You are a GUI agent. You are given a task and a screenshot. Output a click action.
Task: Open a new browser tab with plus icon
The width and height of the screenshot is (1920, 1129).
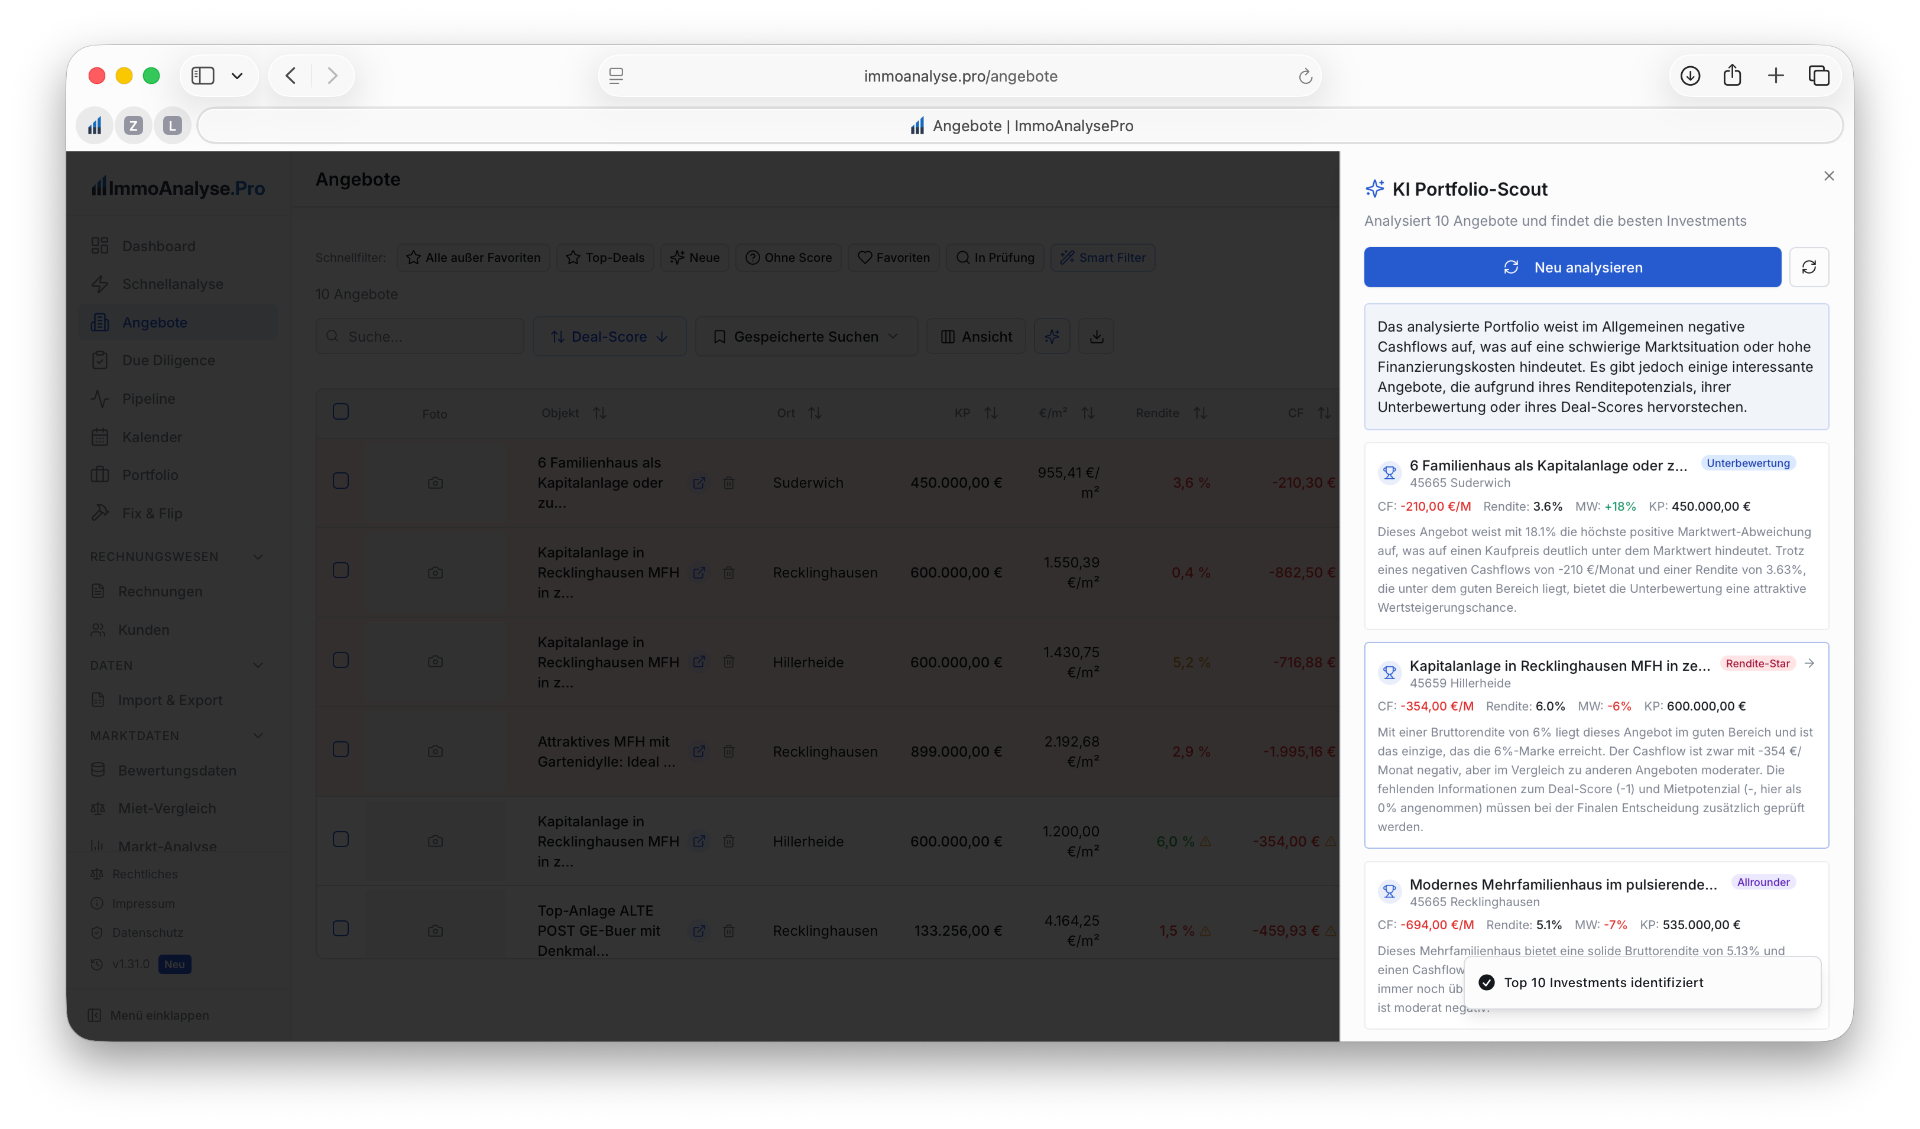(1775, 76)
